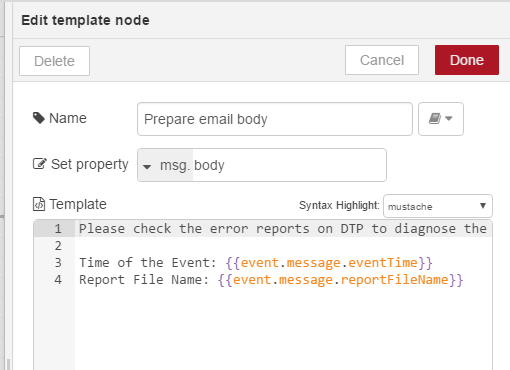The width and height of the screenshot is (510, 370).
Task: Cancel the template node edit
Action: point(382,60)
